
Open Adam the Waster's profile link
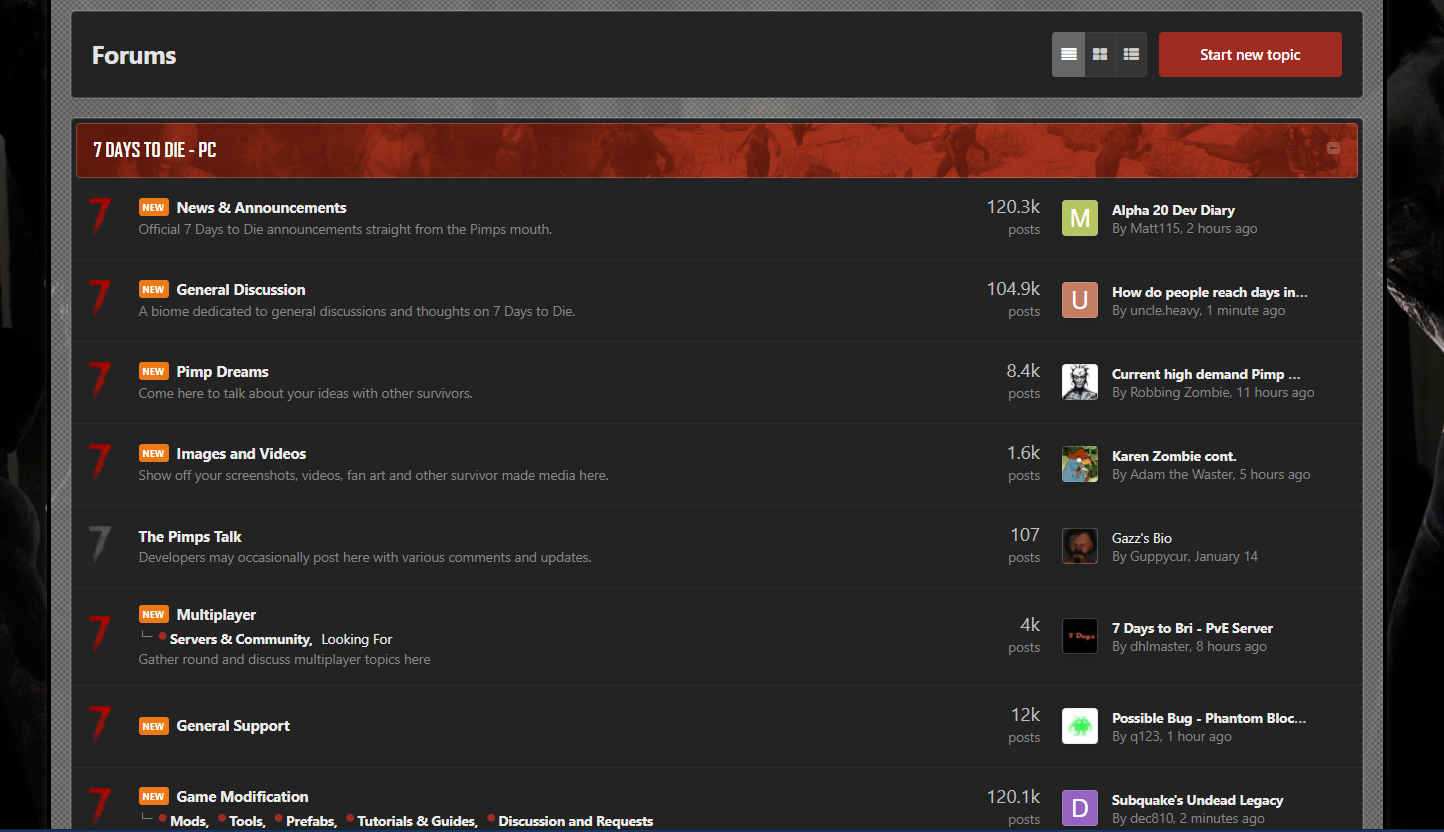click(1181, 474)
